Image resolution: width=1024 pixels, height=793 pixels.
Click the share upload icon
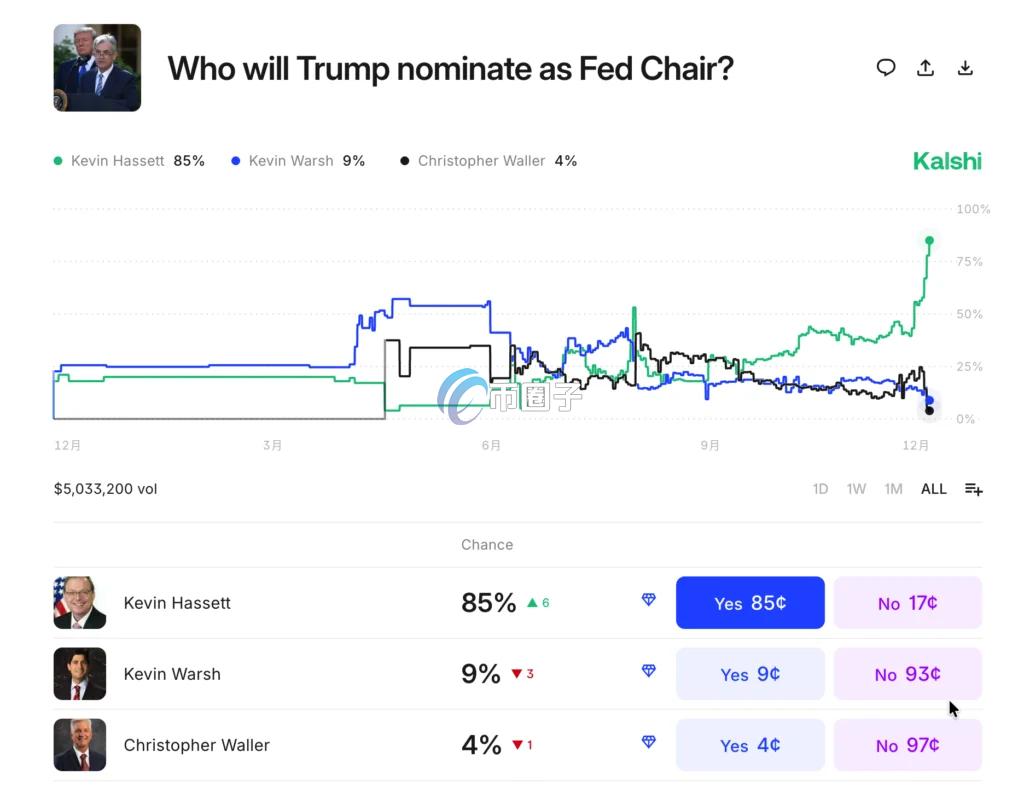926,68
